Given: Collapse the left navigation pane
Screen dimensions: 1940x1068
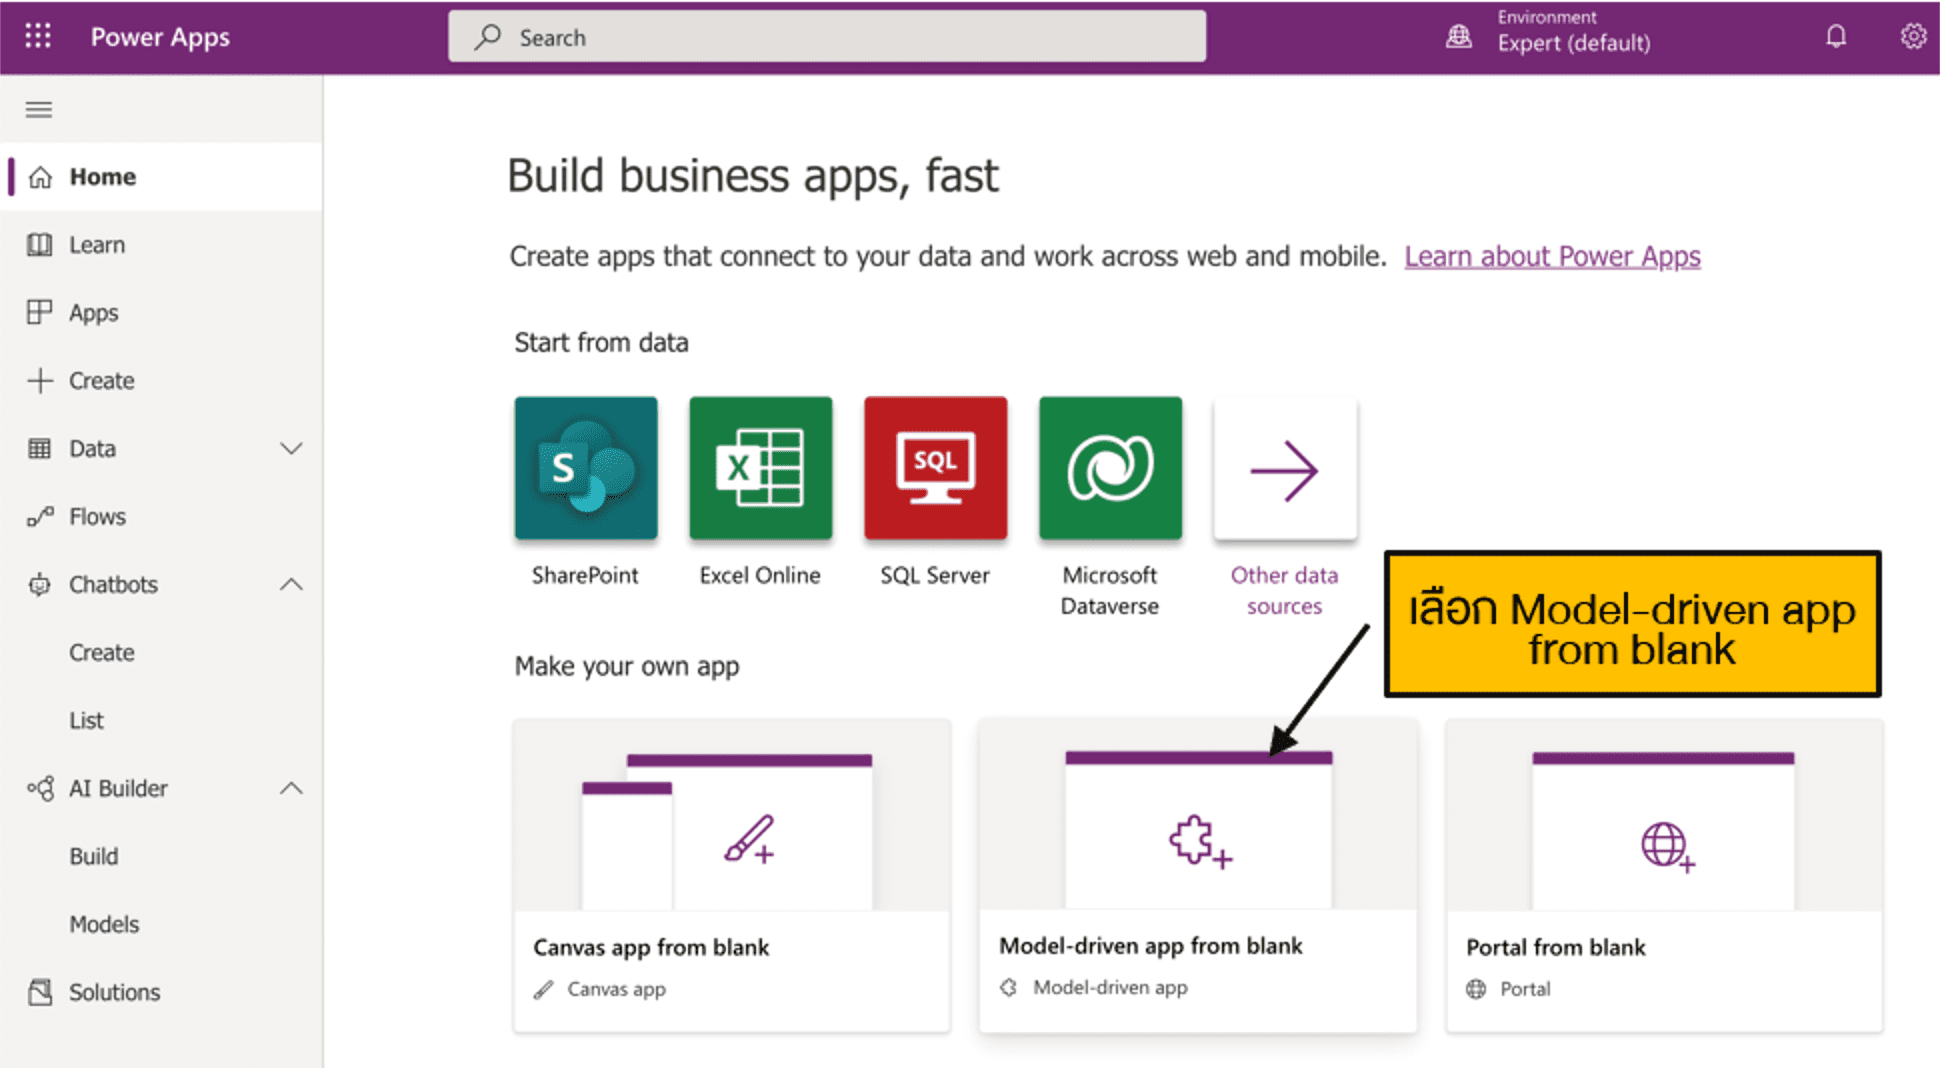Looking at the screenshot, I should coord(38,109).
